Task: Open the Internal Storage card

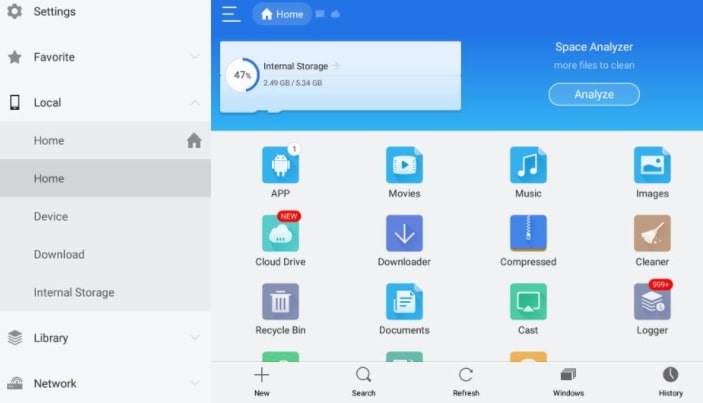Action: [340, 76]
